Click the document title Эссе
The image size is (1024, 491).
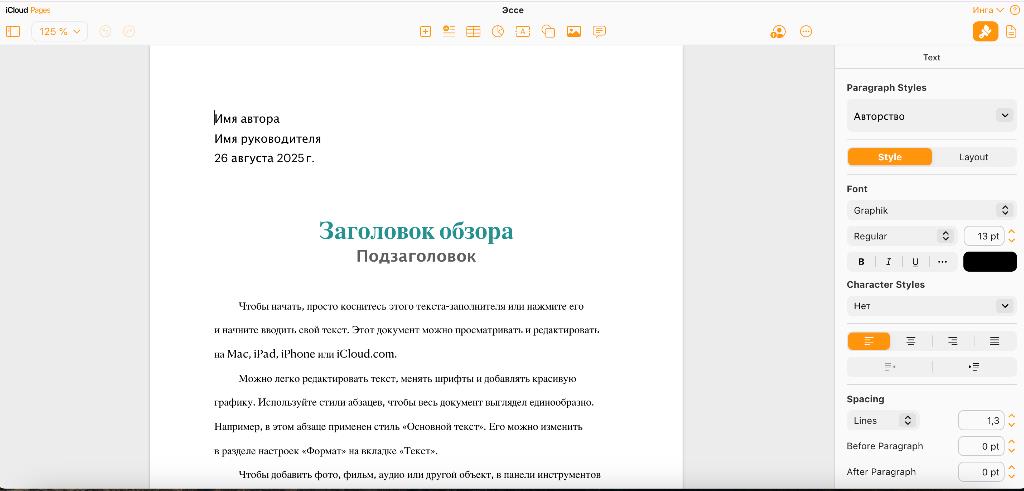[x=513, y=10]
